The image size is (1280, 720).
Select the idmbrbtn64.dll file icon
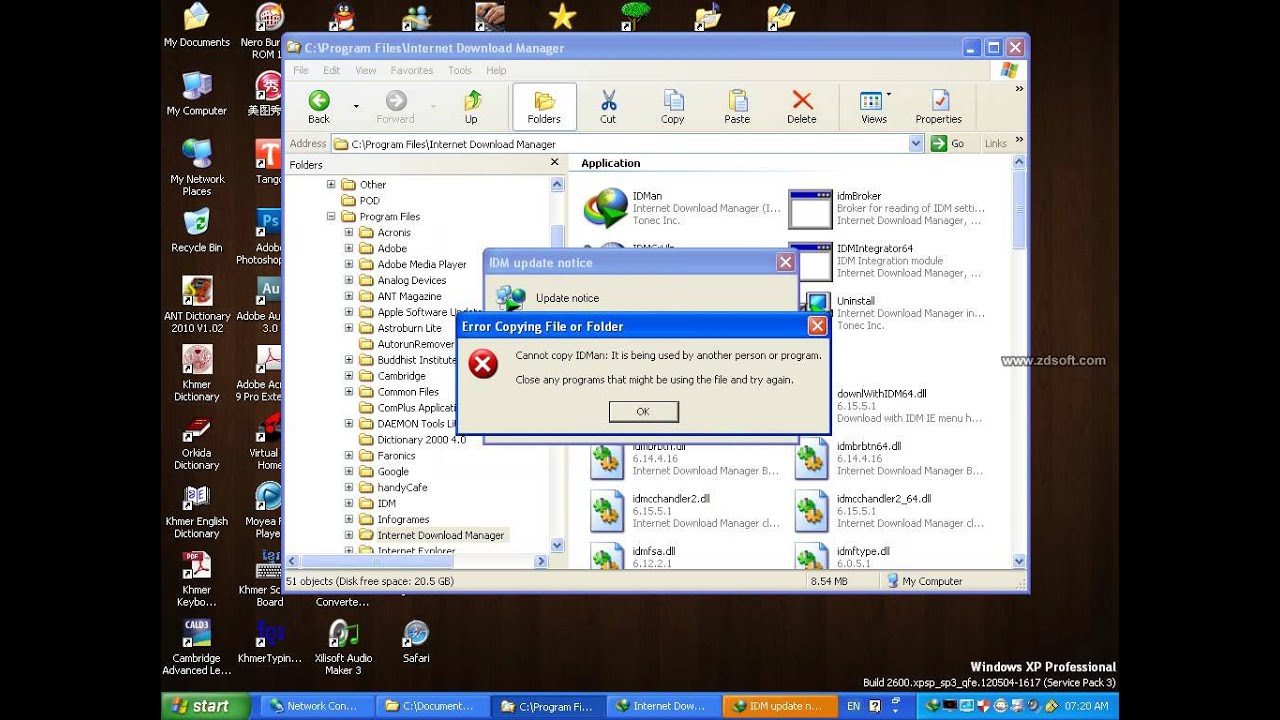click(x=811, y=460)
